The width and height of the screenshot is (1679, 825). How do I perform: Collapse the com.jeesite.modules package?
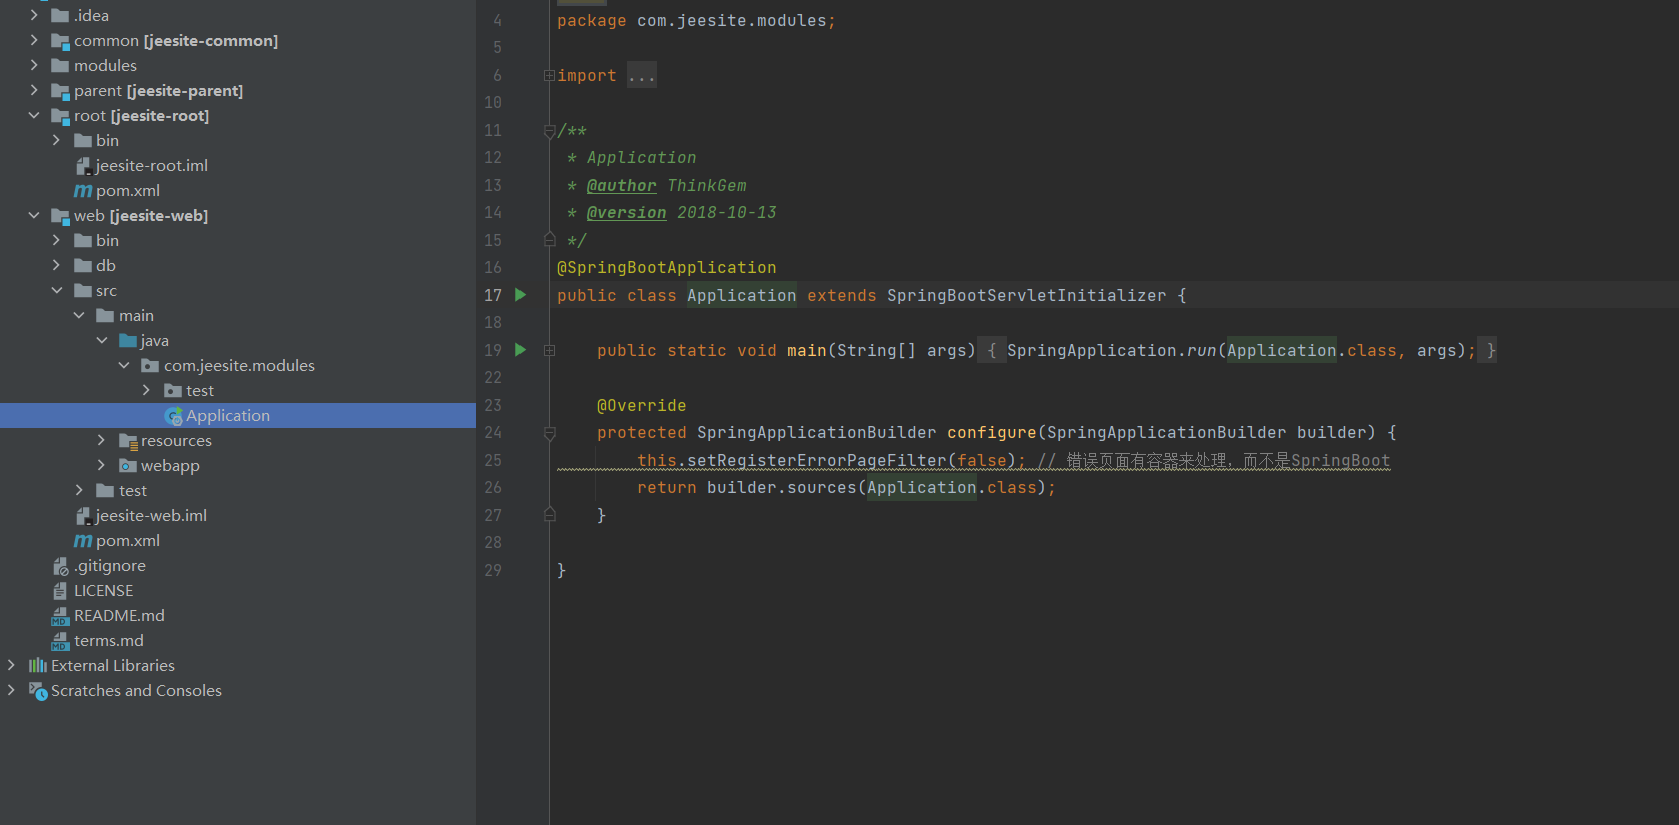click(124, 365)
